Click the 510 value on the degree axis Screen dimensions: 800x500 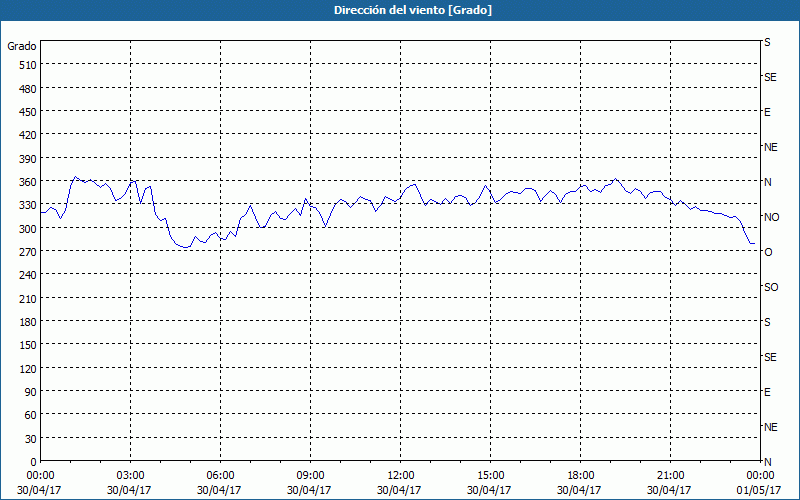point(28,65)
